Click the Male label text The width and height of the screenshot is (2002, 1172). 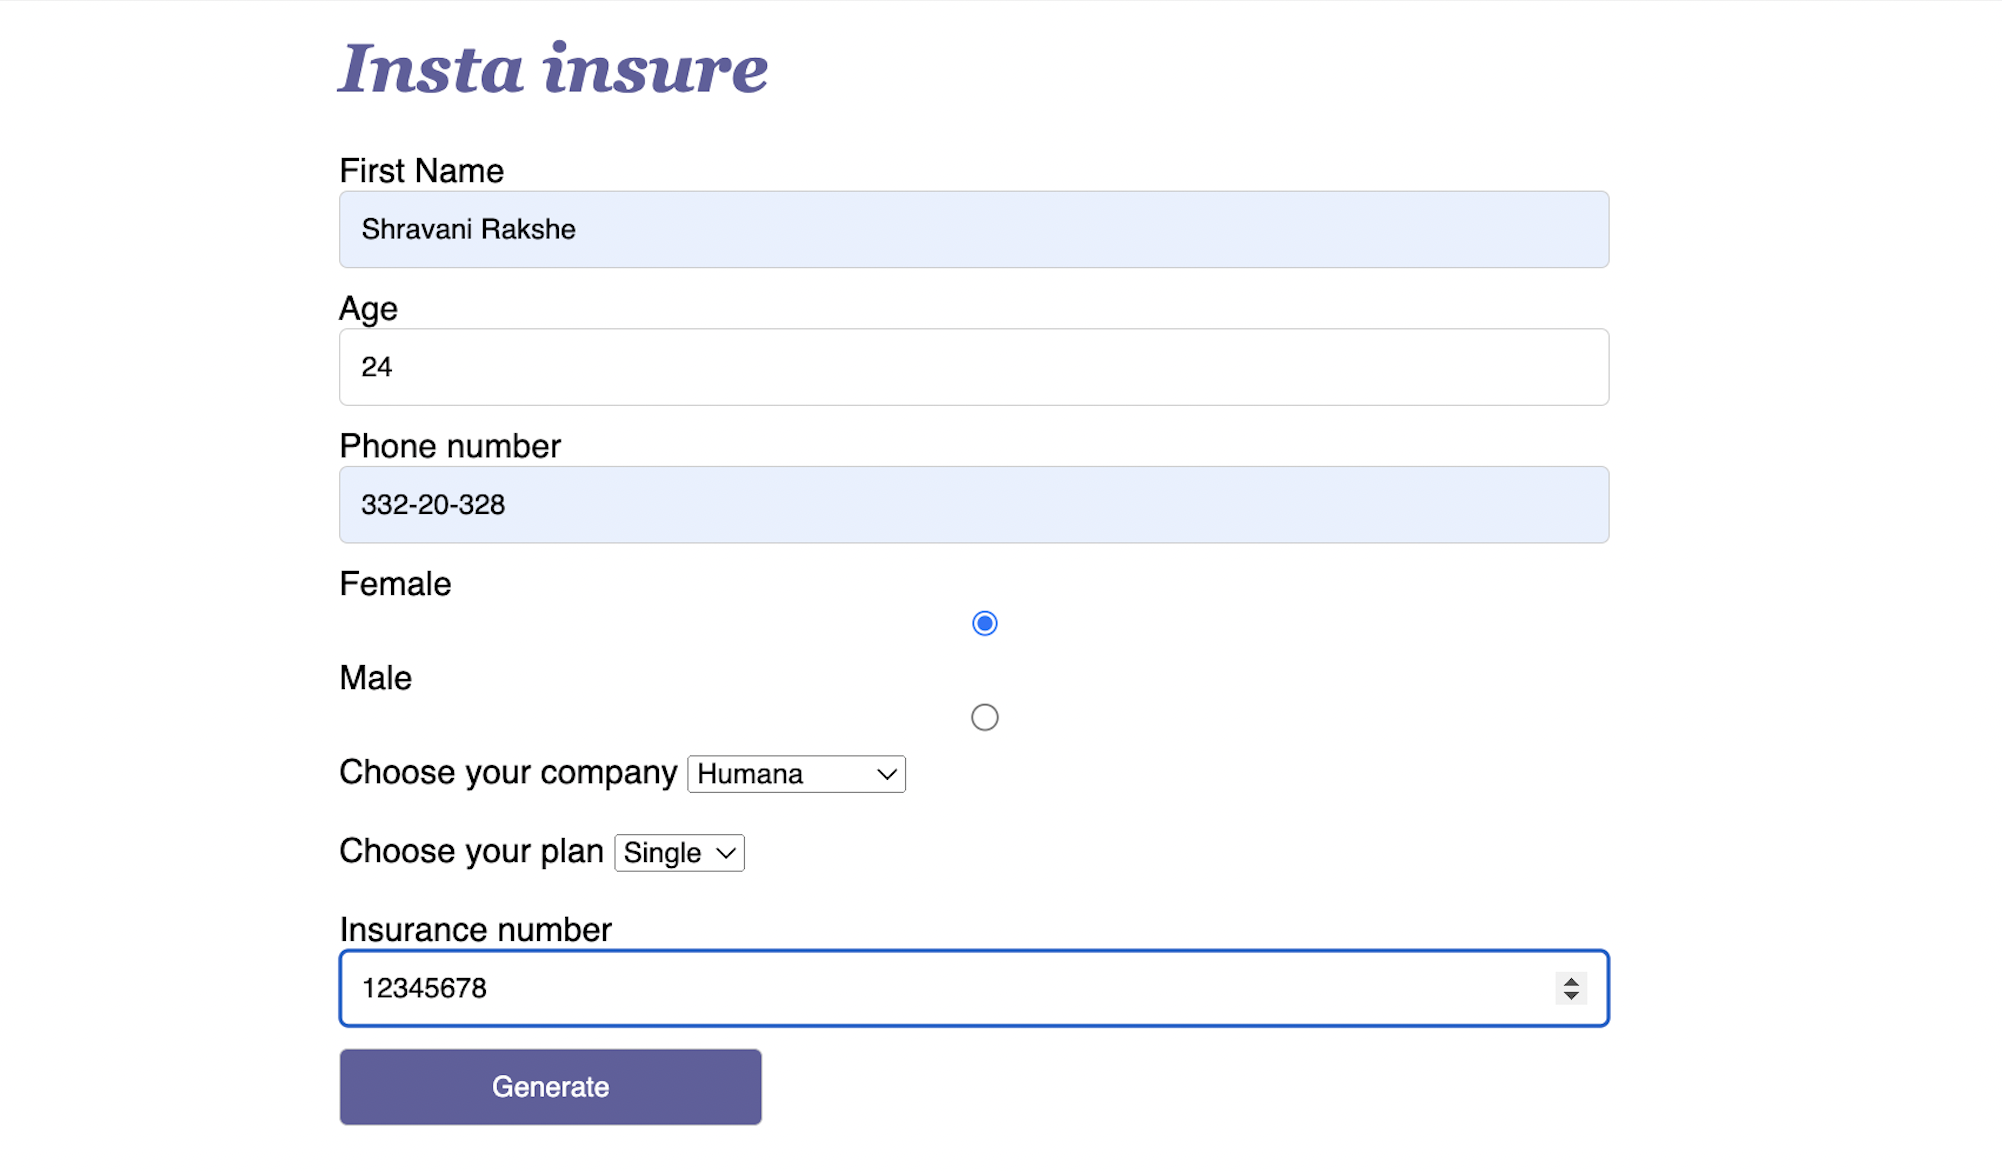pos(375,678)
